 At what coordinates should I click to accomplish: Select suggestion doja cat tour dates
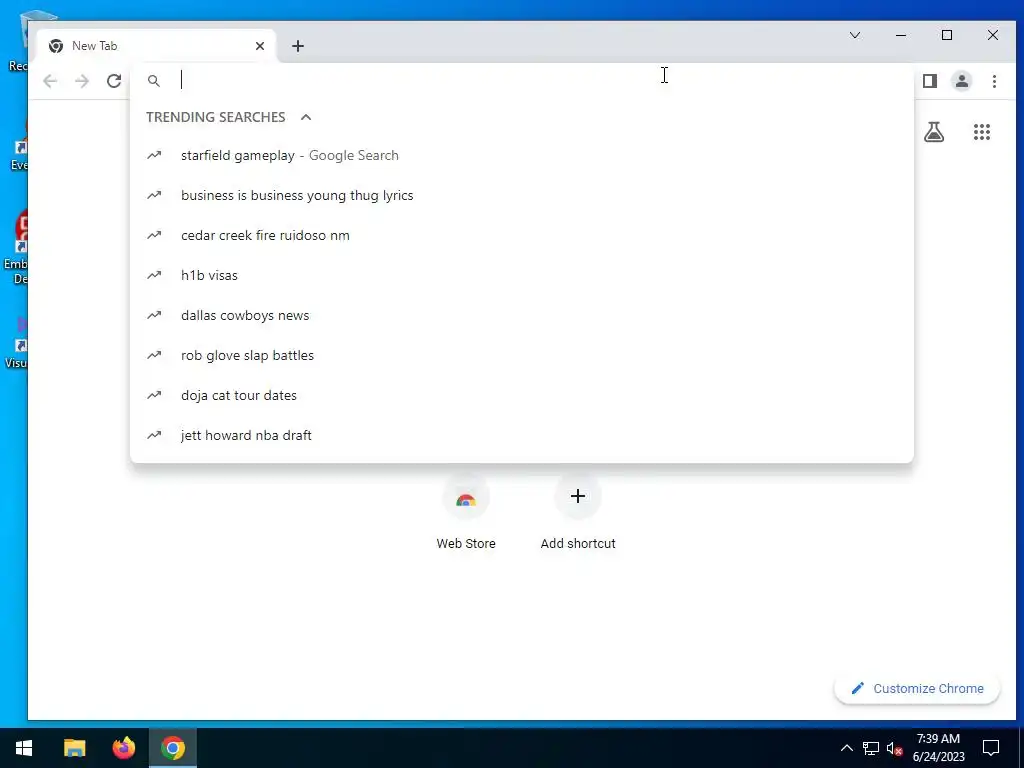tap(522, 395)
